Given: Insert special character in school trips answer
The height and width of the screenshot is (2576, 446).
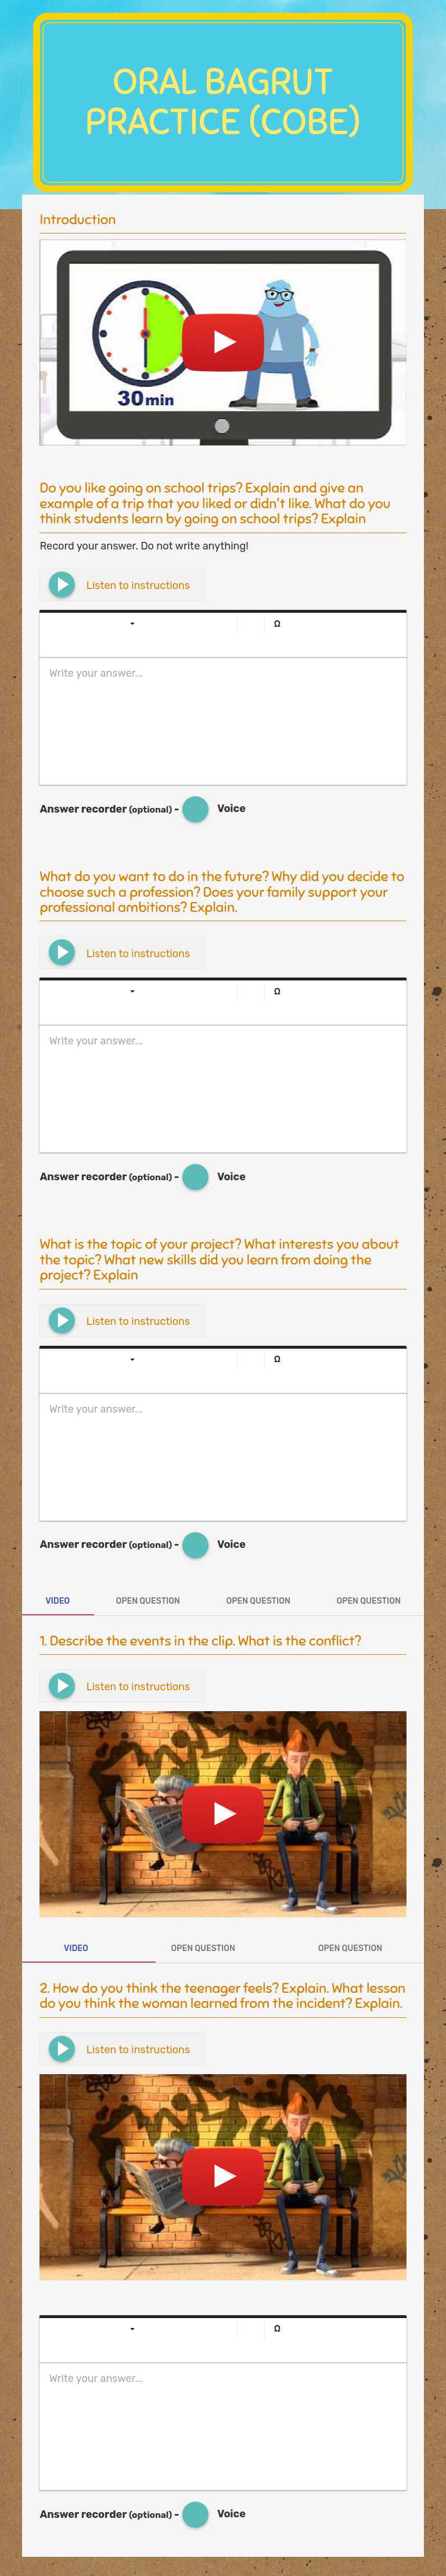Looking at the screenshot, I should (277, 624).
